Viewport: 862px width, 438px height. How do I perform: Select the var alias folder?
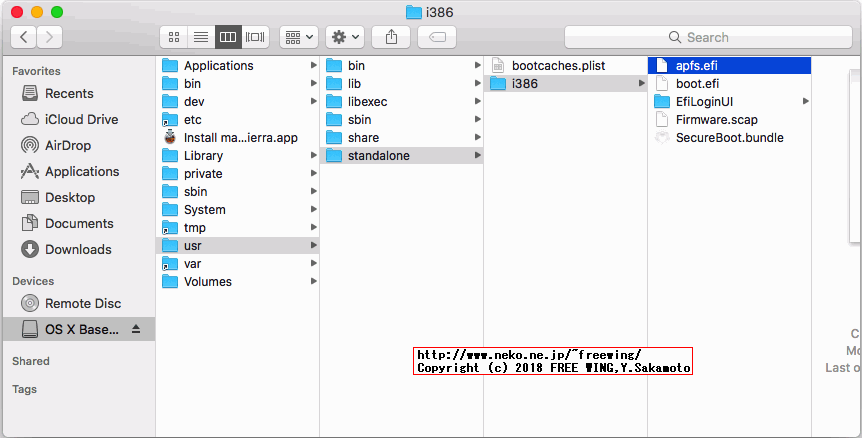[237, 264]
